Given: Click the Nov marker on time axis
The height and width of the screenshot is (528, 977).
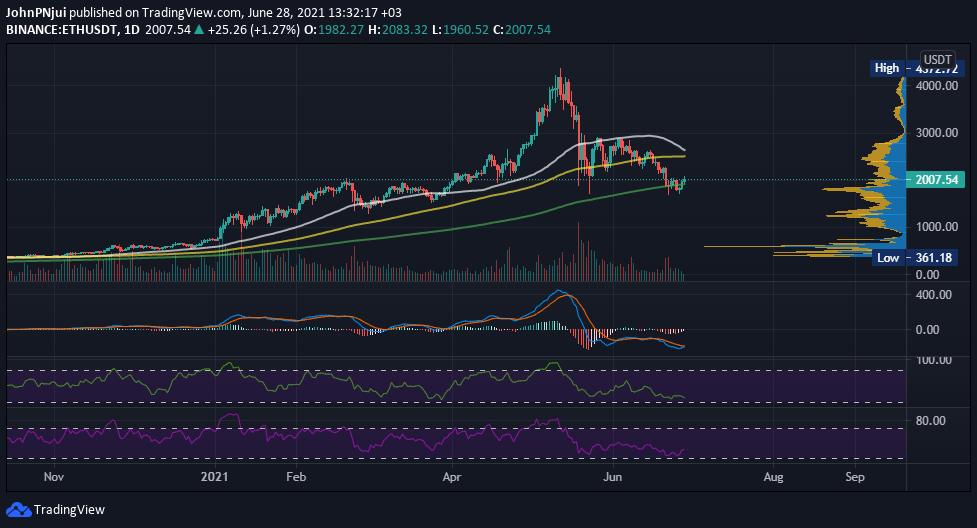Looking at the screenshot, I should [54, 477].
